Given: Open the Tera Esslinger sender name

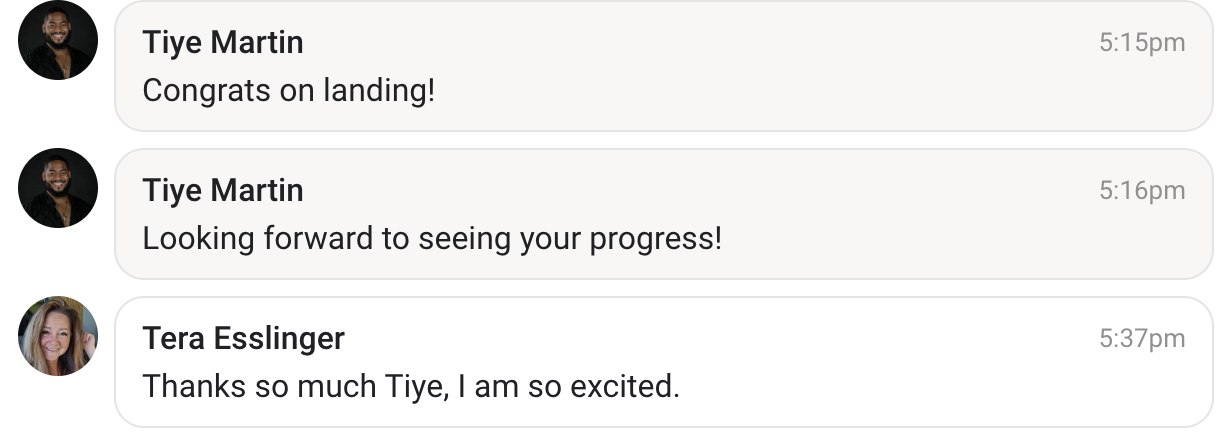Looking at the screenshot, I should point(243,339).
